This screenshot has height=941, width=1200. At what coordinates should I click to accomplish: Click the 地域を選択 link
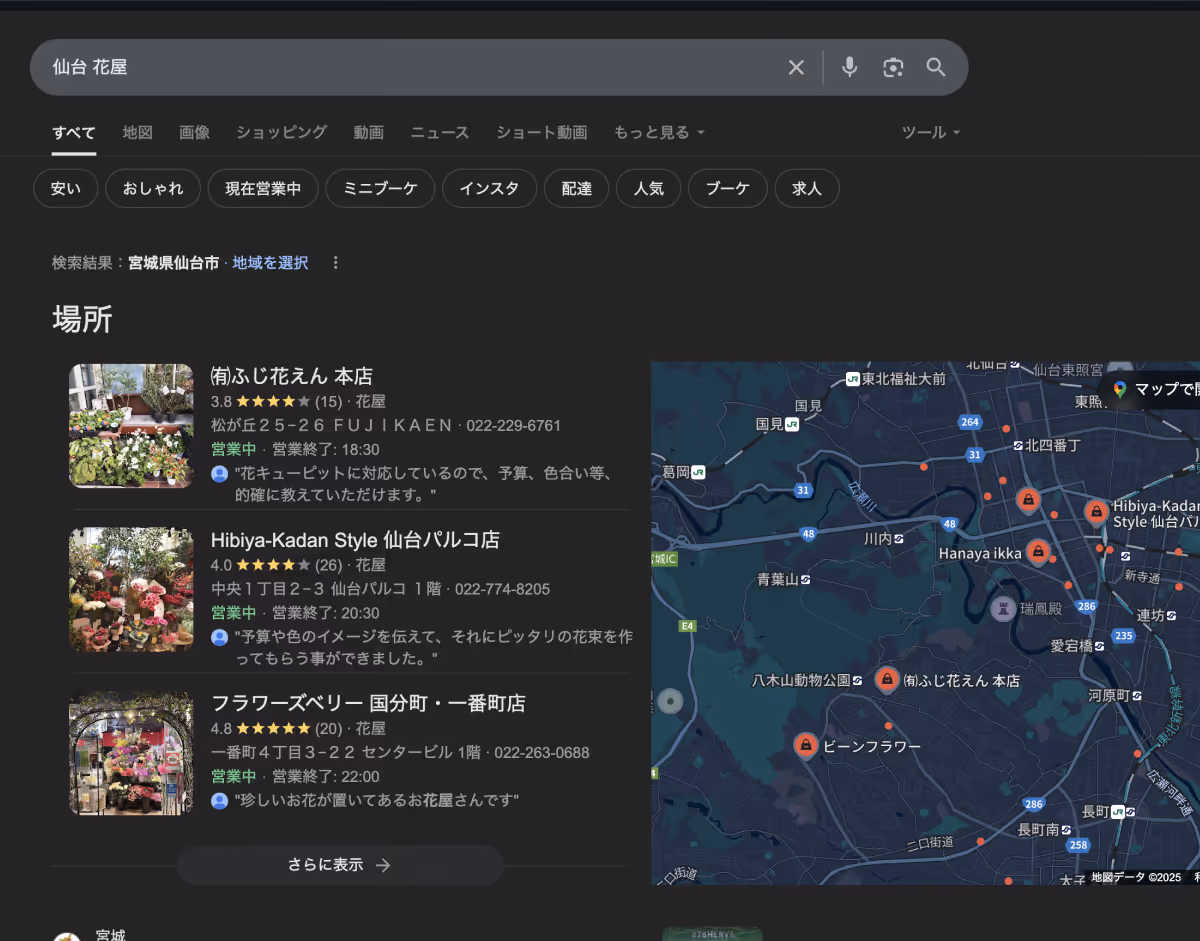click(271, 263)
